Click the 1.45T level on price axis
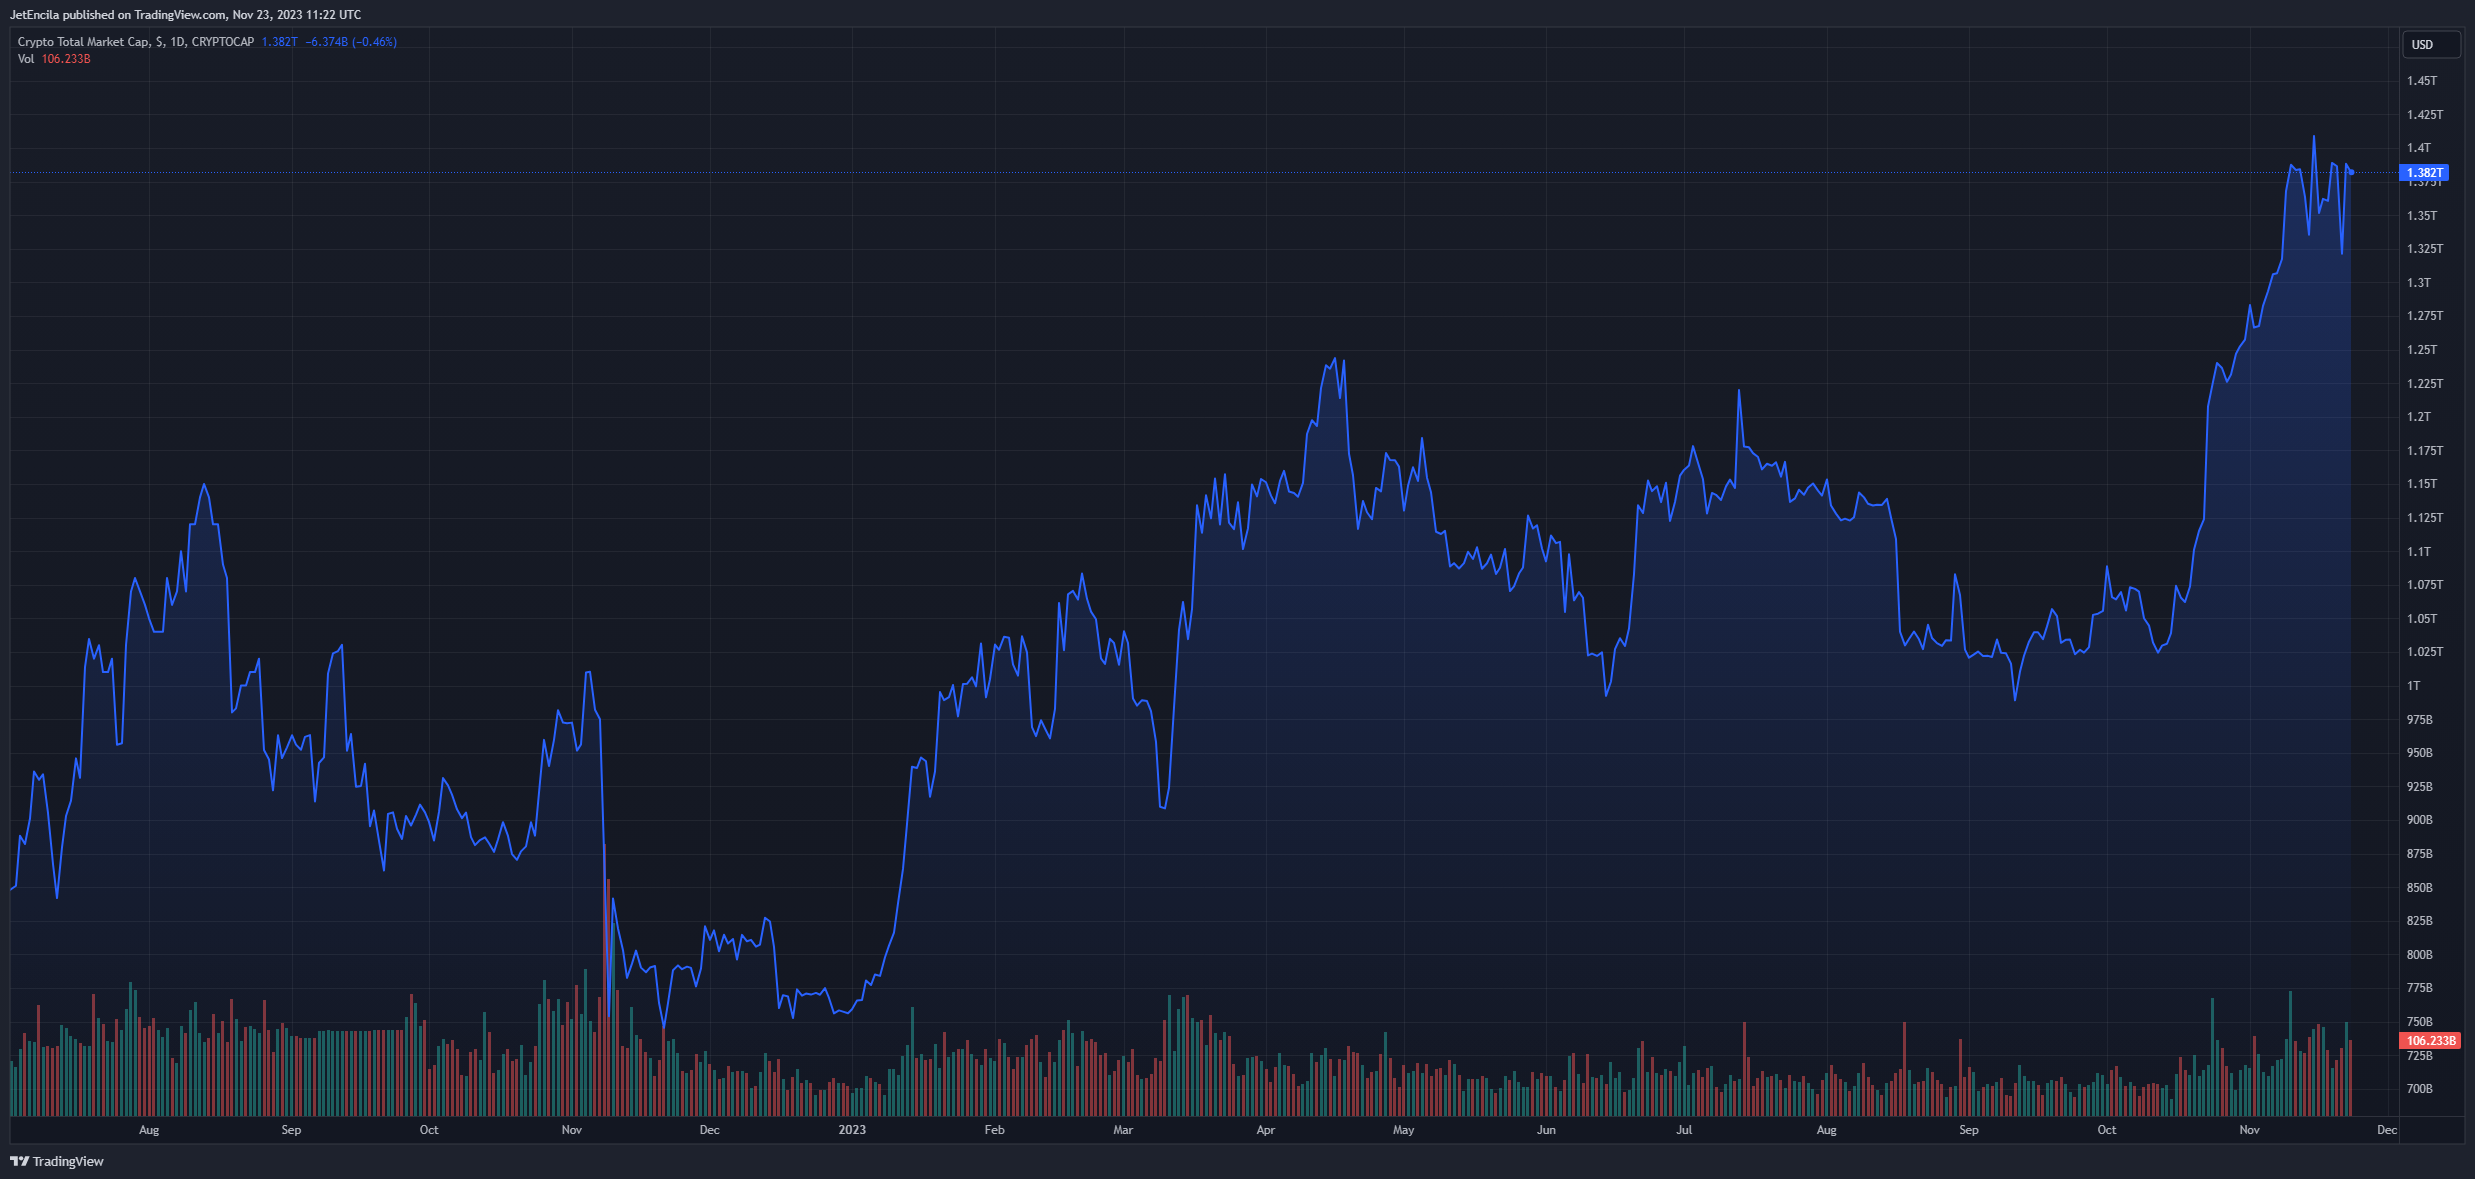Viewport: 2475px width, 1179px height. click(x=2421, y=81)
